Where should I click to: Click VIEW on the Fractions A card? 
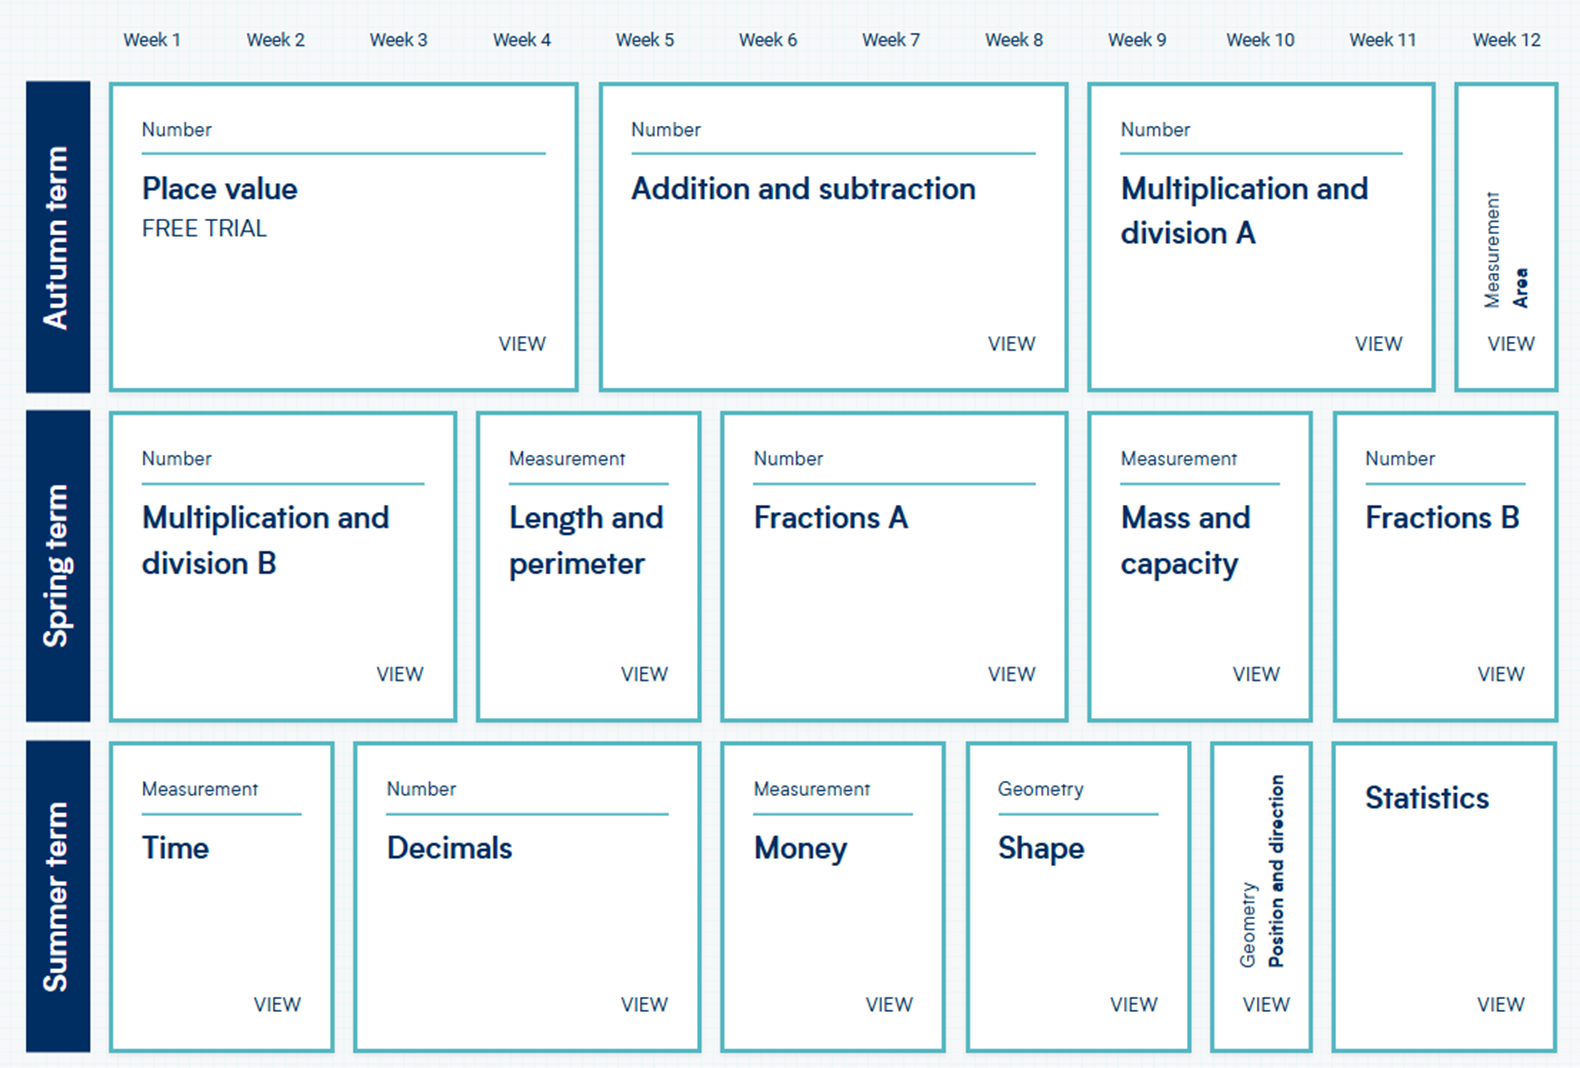click(1011, 674)
